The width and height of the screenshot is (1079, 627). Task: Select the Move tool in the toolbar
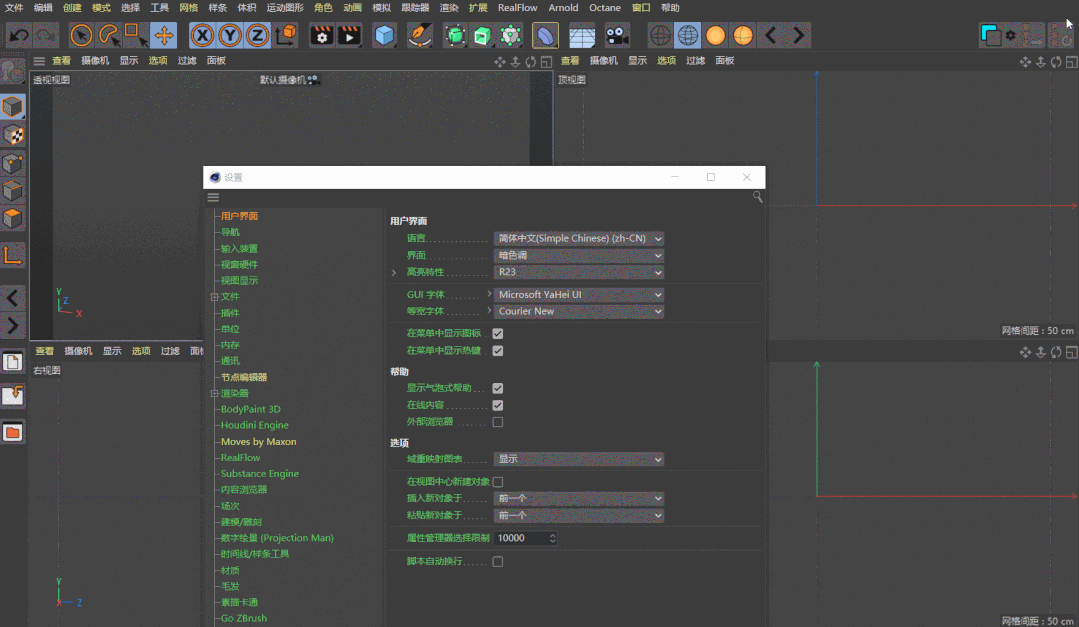click(164, 36)
